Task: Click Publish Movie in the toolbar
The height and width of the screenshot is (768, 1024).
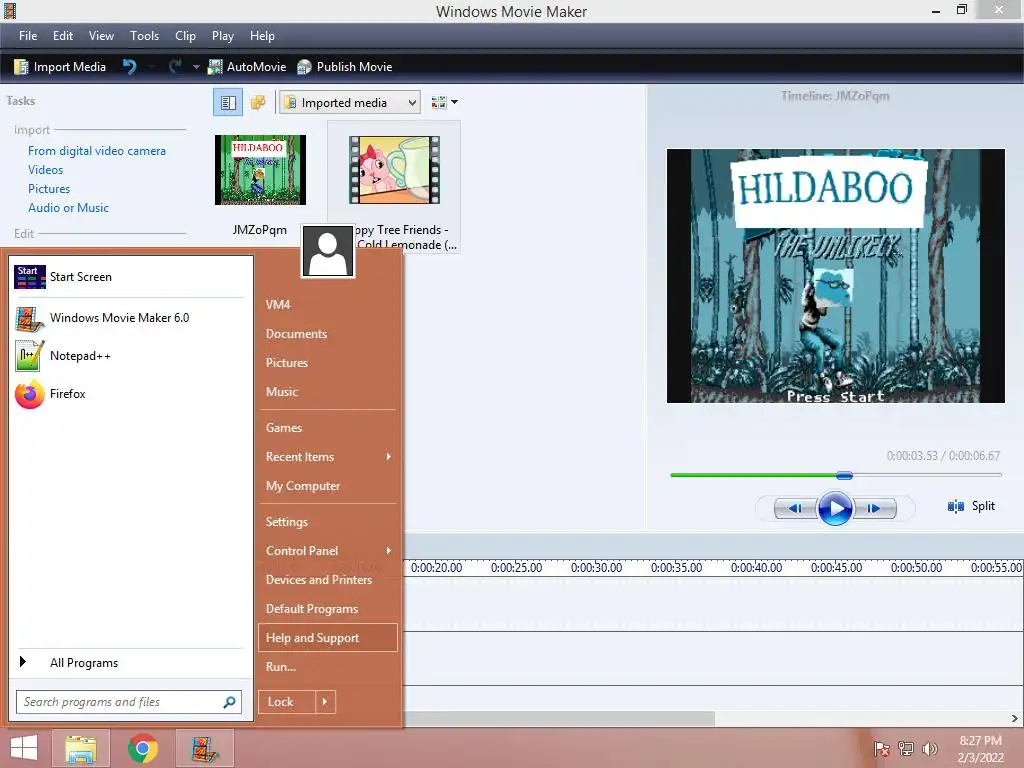Action: click(344, 67)
